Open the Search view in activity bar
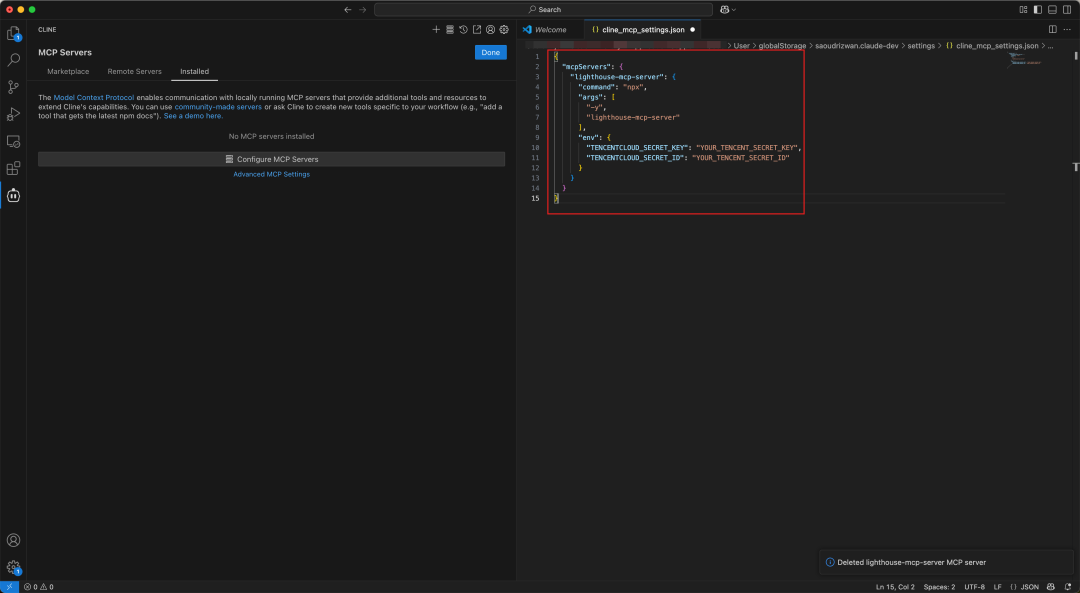The width and height of the screenshot is (1080, 593). [13, 60]
